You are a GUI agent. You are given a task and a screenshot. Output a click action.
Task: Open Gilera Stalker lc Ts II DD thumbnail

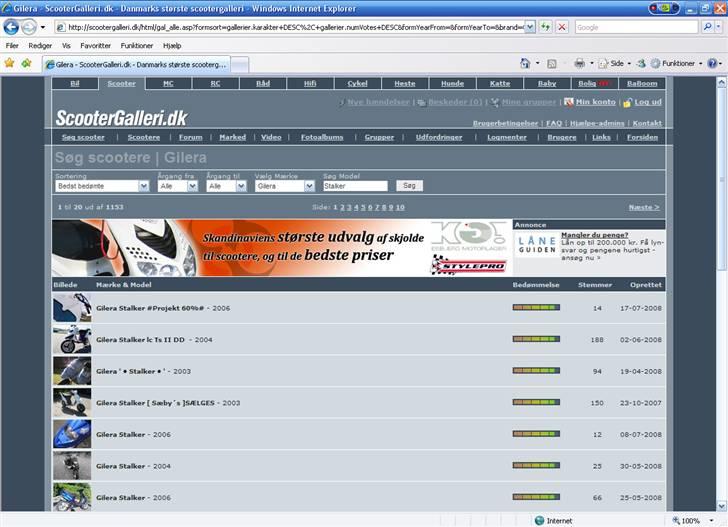[x=72, y=339]
